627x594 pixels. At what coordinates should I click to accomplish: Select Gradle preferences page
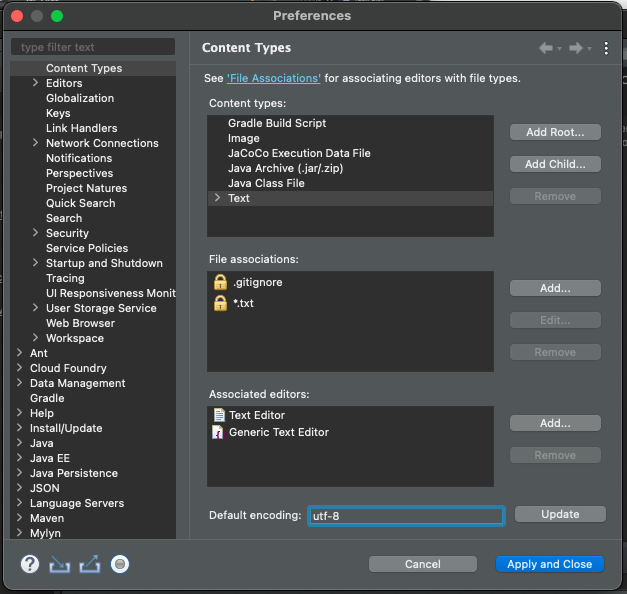[47, 398]
